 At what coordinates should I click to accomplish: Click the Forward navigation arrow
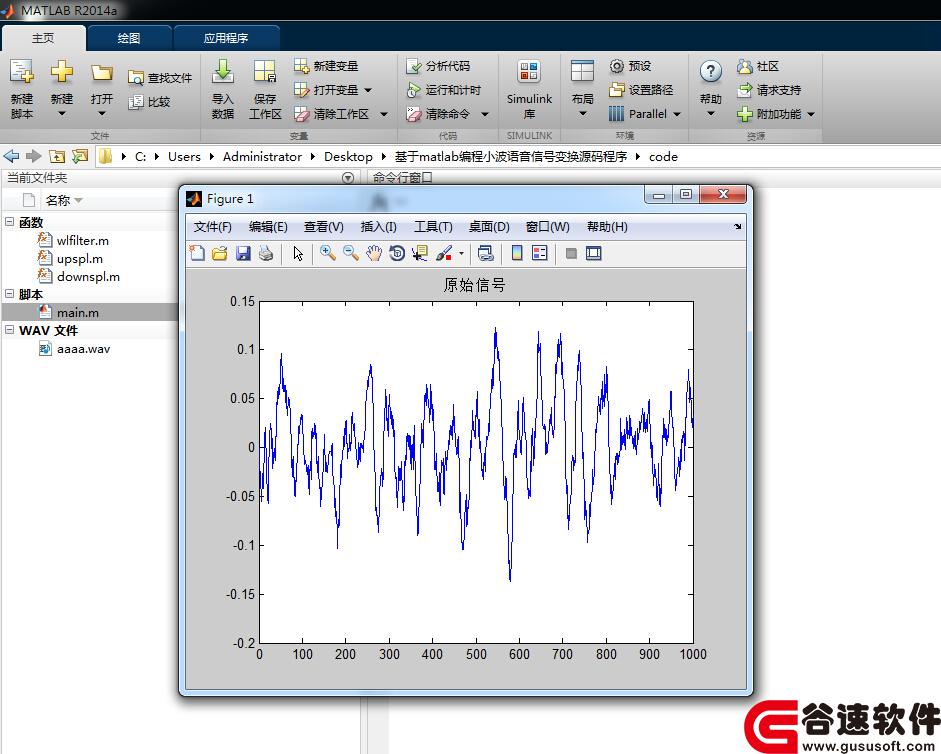[34, 157]
